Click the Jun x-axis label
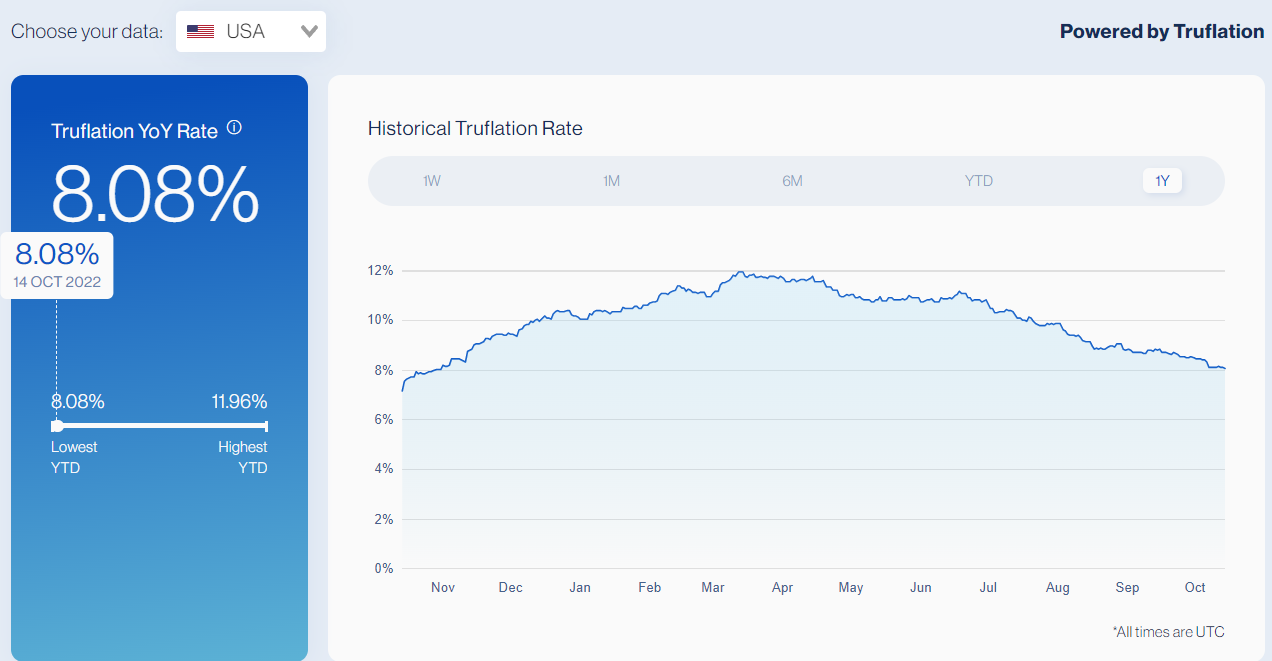Viewport: 1272px width, 661px height. [921, 587]
